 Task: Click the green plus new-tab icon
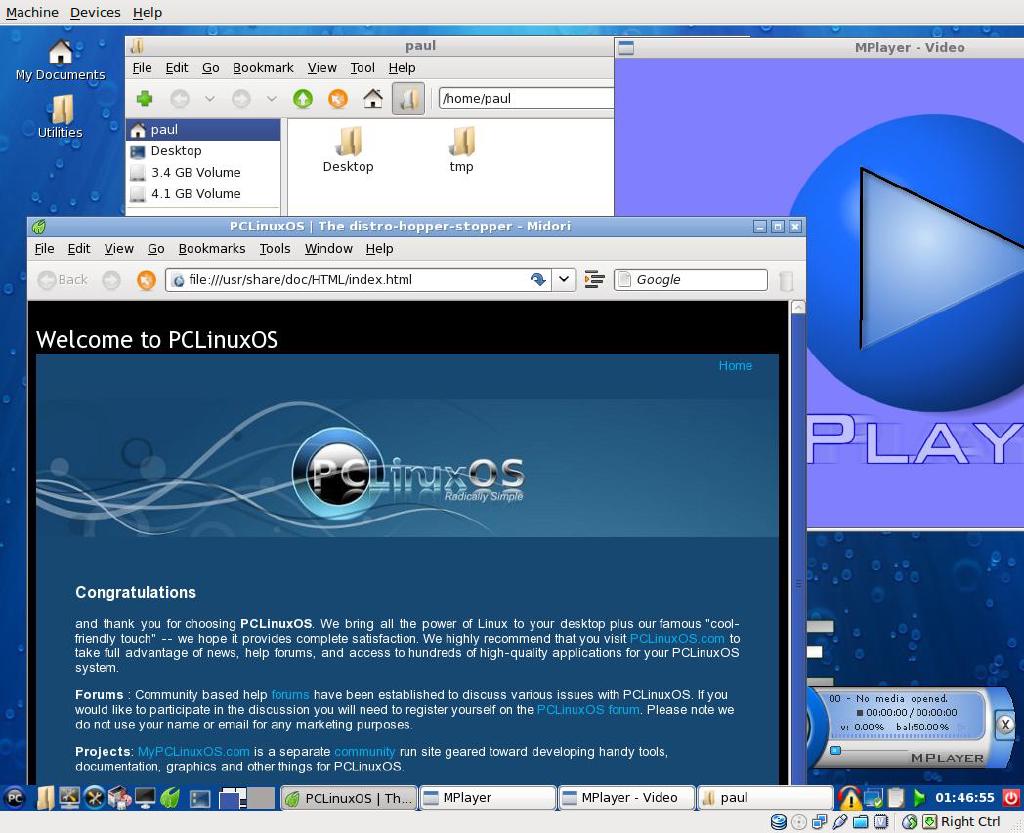144,98
